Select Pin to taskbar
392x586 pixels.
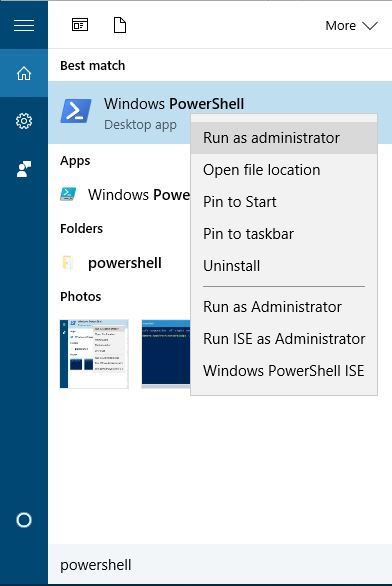pos(284,234)
